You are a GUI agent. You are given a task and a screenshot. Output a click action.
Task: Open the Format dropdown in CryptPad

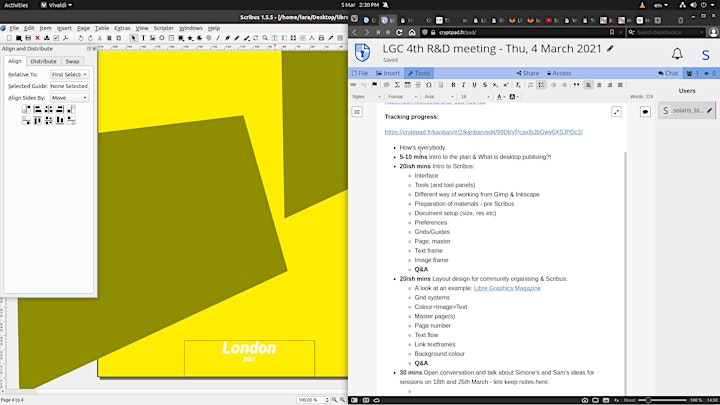(403, 97)
